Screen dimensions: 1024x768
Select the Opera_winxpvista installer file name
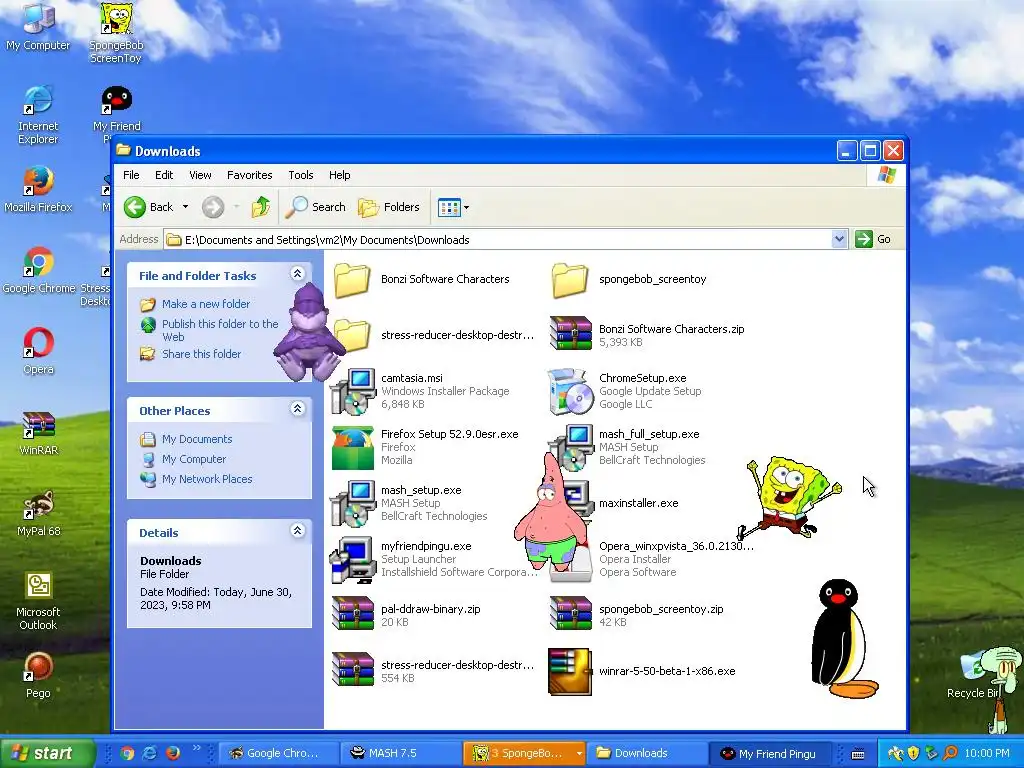(x=677, y=546)
